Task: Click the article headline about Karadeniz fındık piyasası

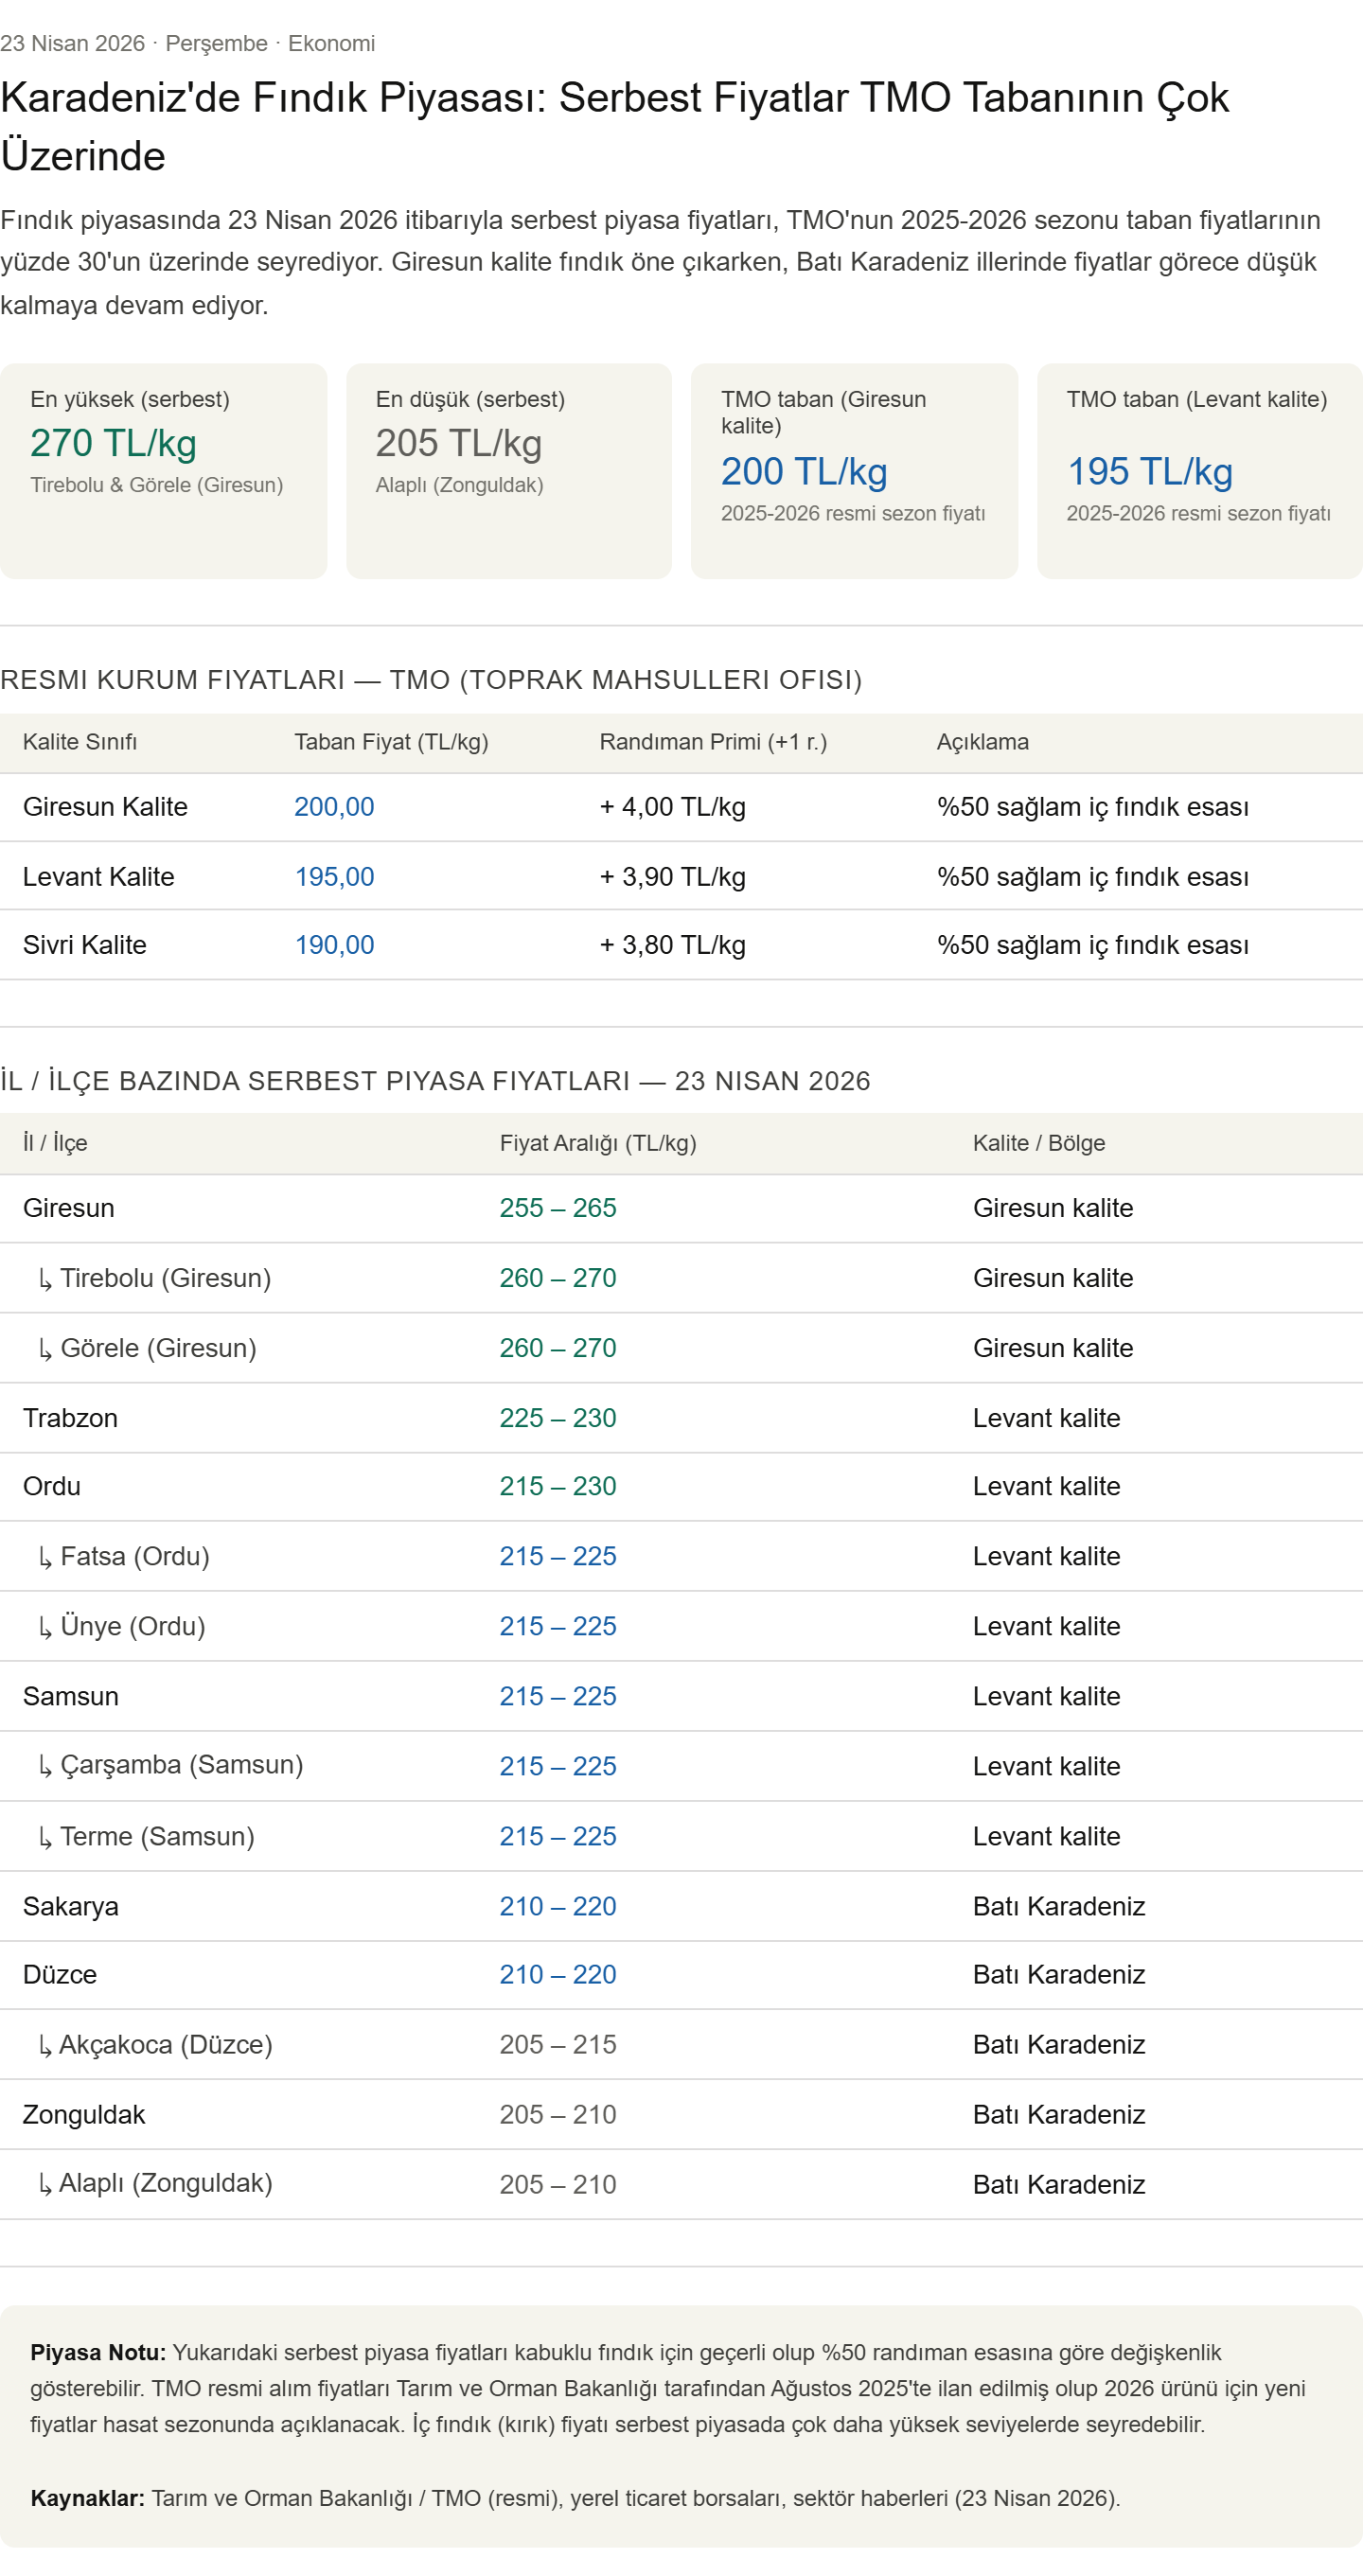Action: [614, 126]
